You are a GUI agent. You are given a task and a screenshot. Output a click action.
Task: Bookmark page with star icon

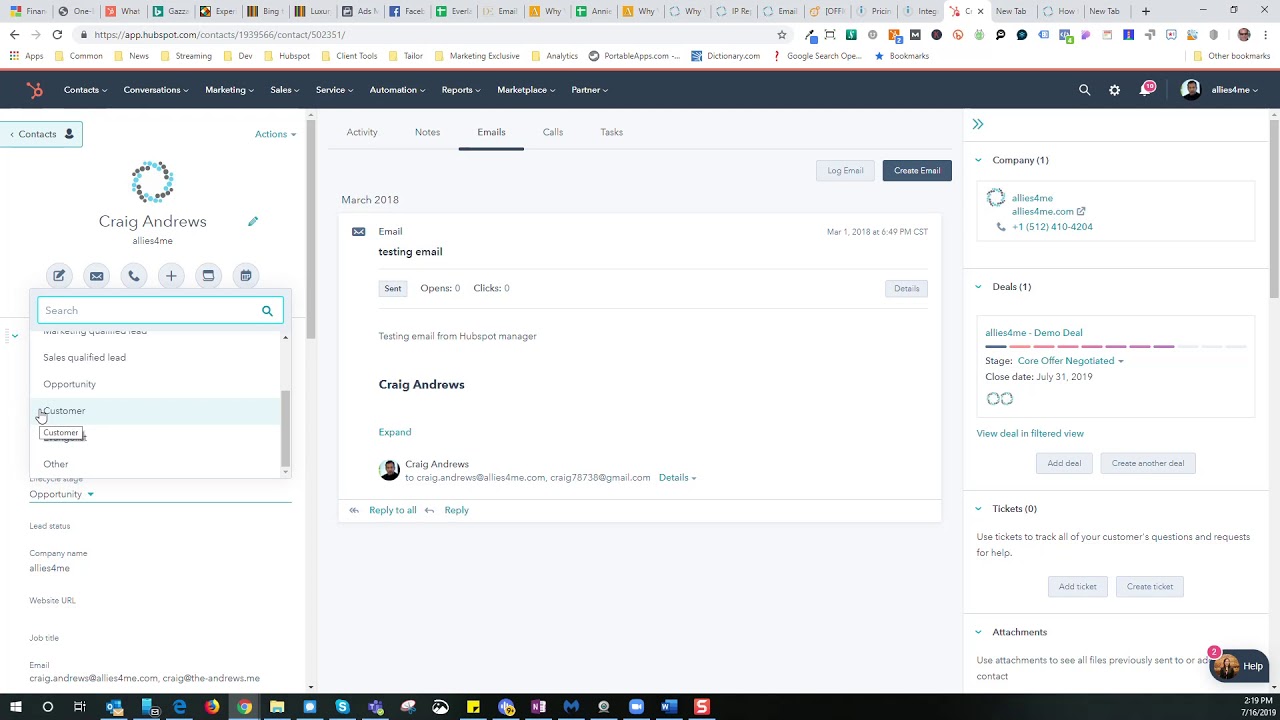(x=782, y=34)
